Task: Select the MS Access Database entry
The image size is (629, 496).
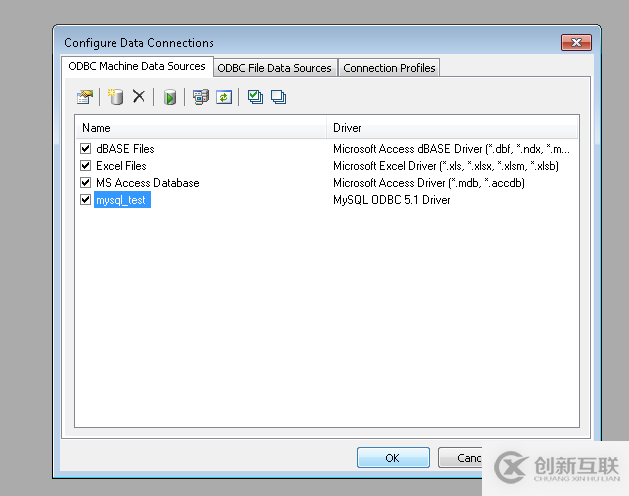Action: (x=148, y=183)
